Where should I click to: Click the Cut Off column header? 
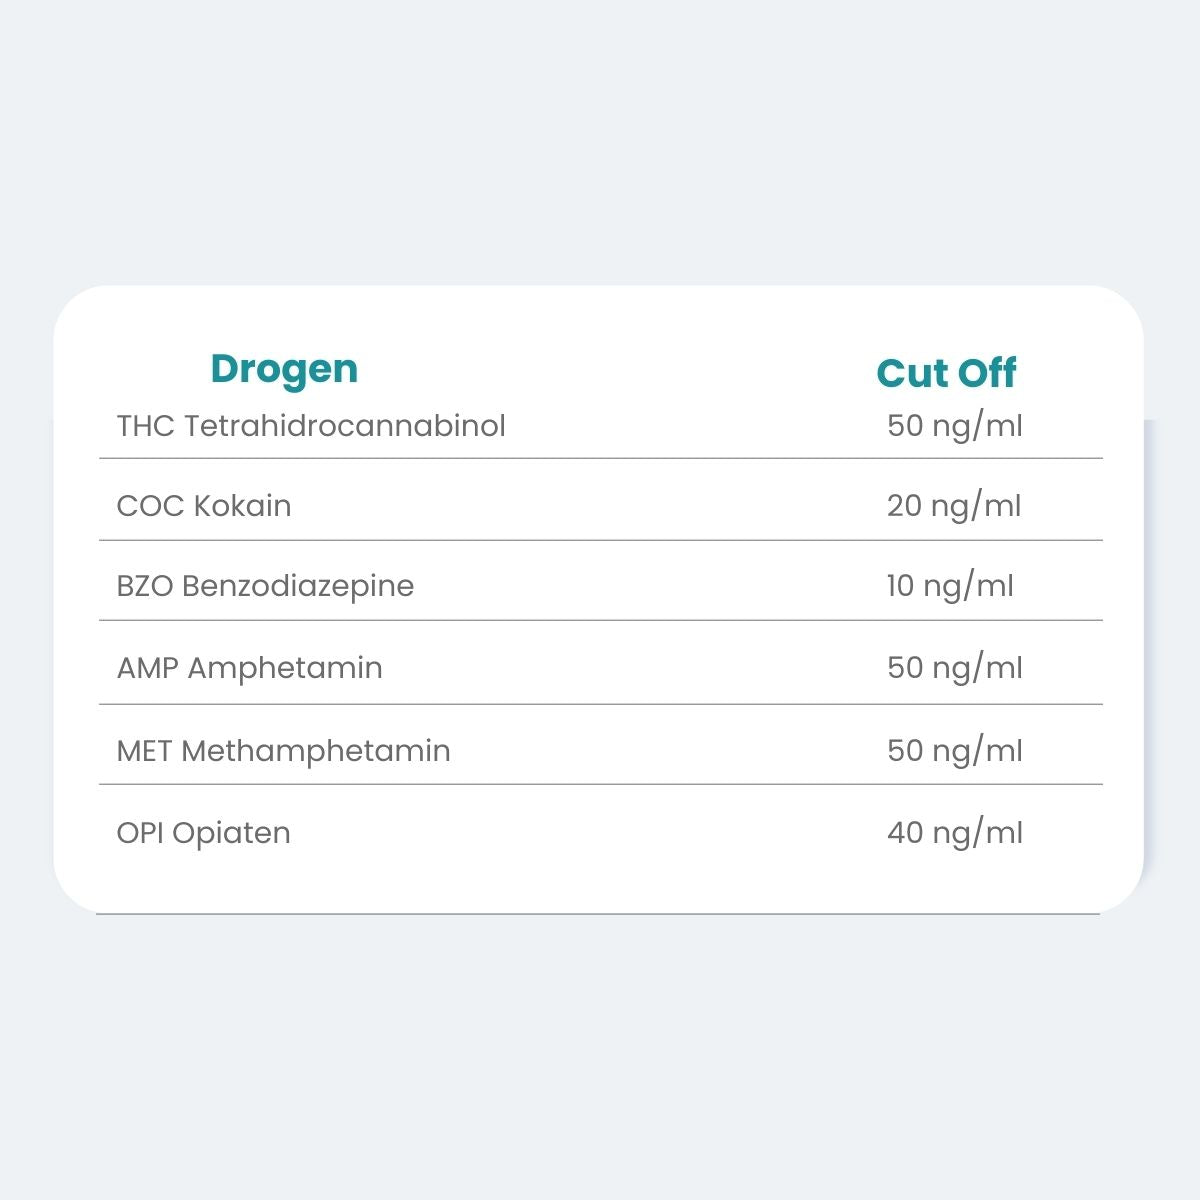(x=946, y=373)
